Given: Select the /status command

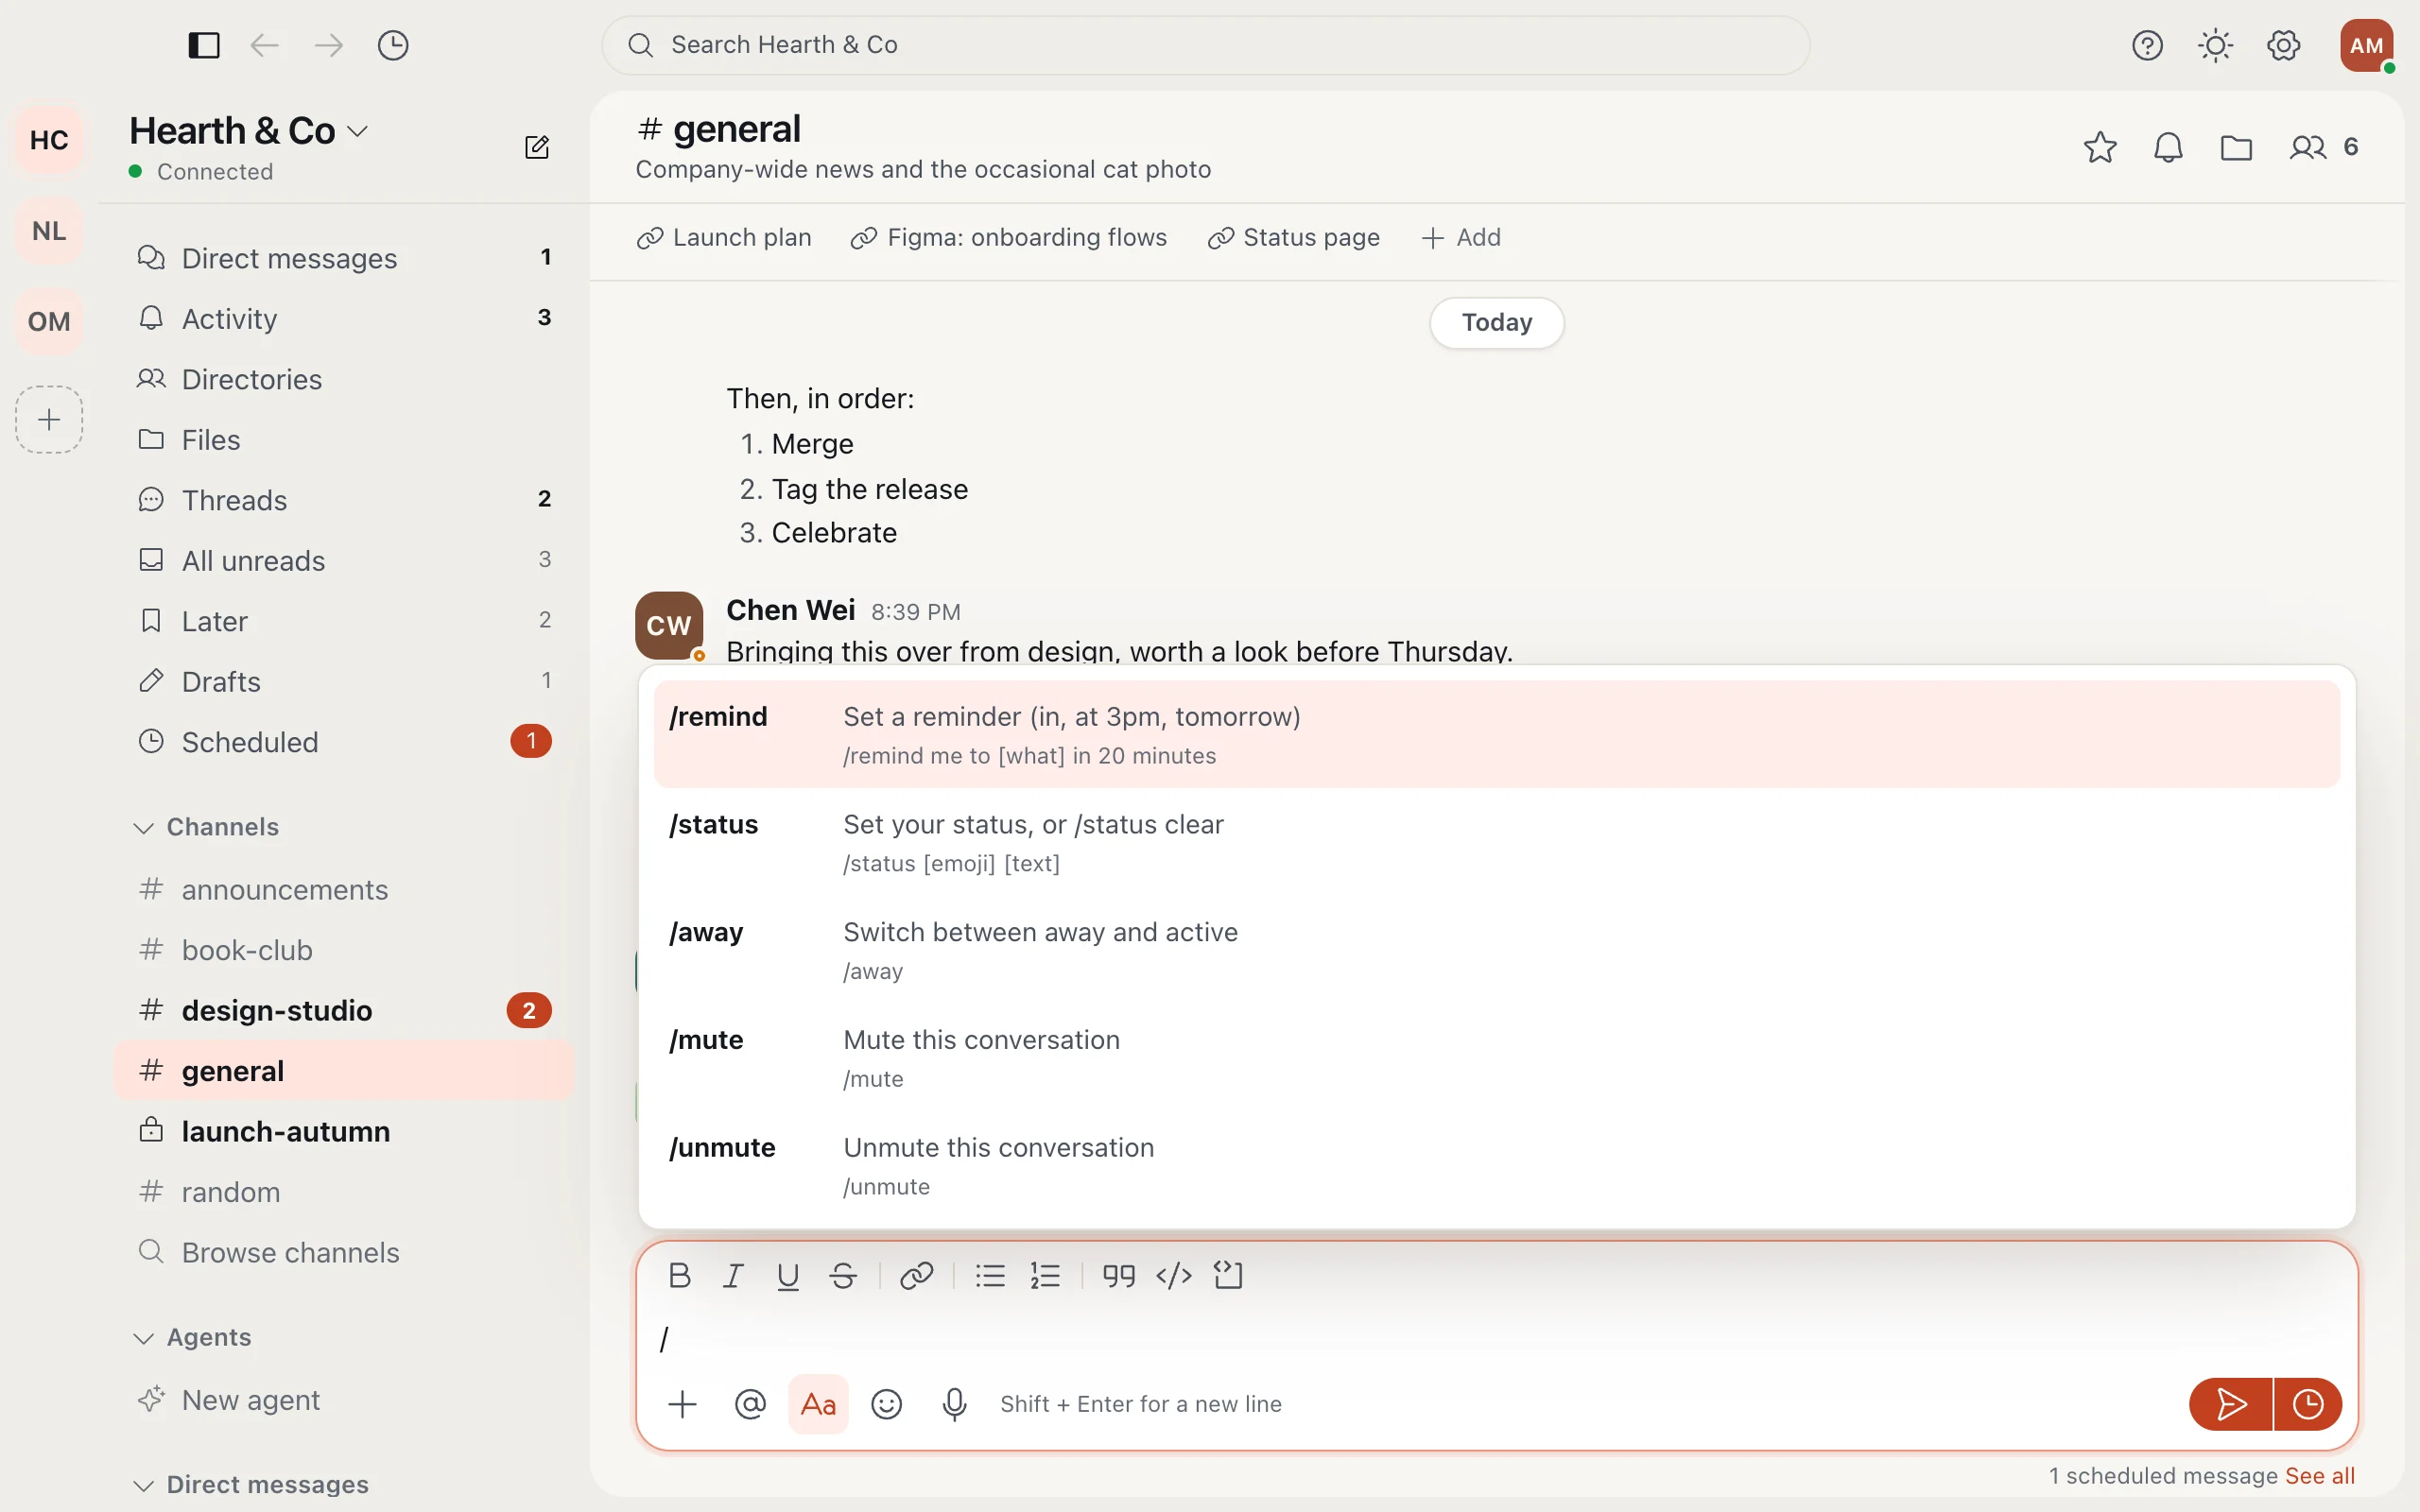Looking at the screenshot, I should pyautogui.click(x=1497, y=842).
